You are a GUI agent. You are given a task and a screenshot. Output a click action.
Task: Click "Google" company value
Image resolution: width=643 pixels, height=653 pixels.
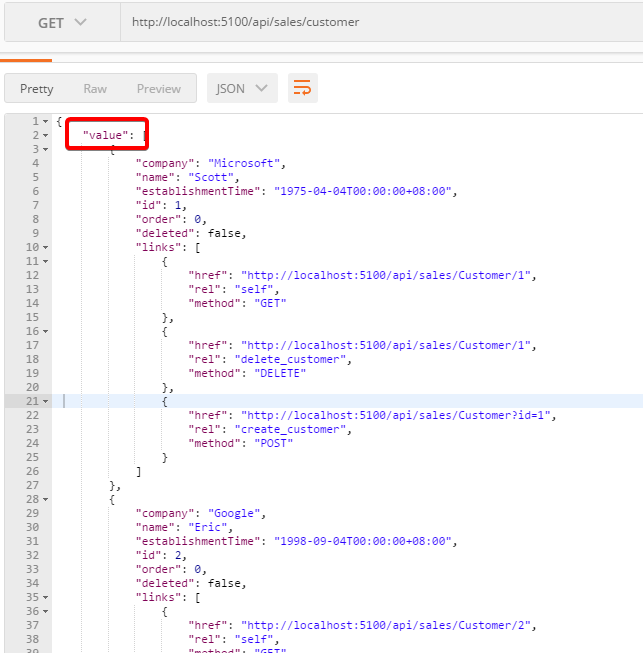pyautogui.click(x=234, y=513)
